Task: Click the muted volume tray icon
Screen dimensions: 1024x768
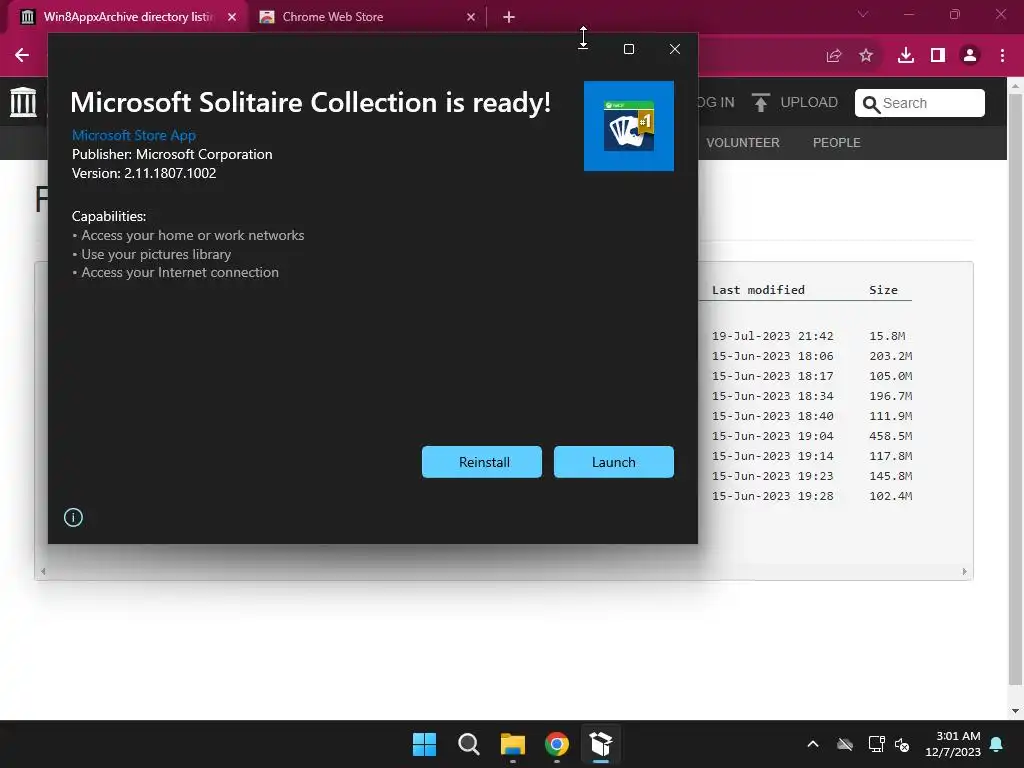Action: click(902, 744)
